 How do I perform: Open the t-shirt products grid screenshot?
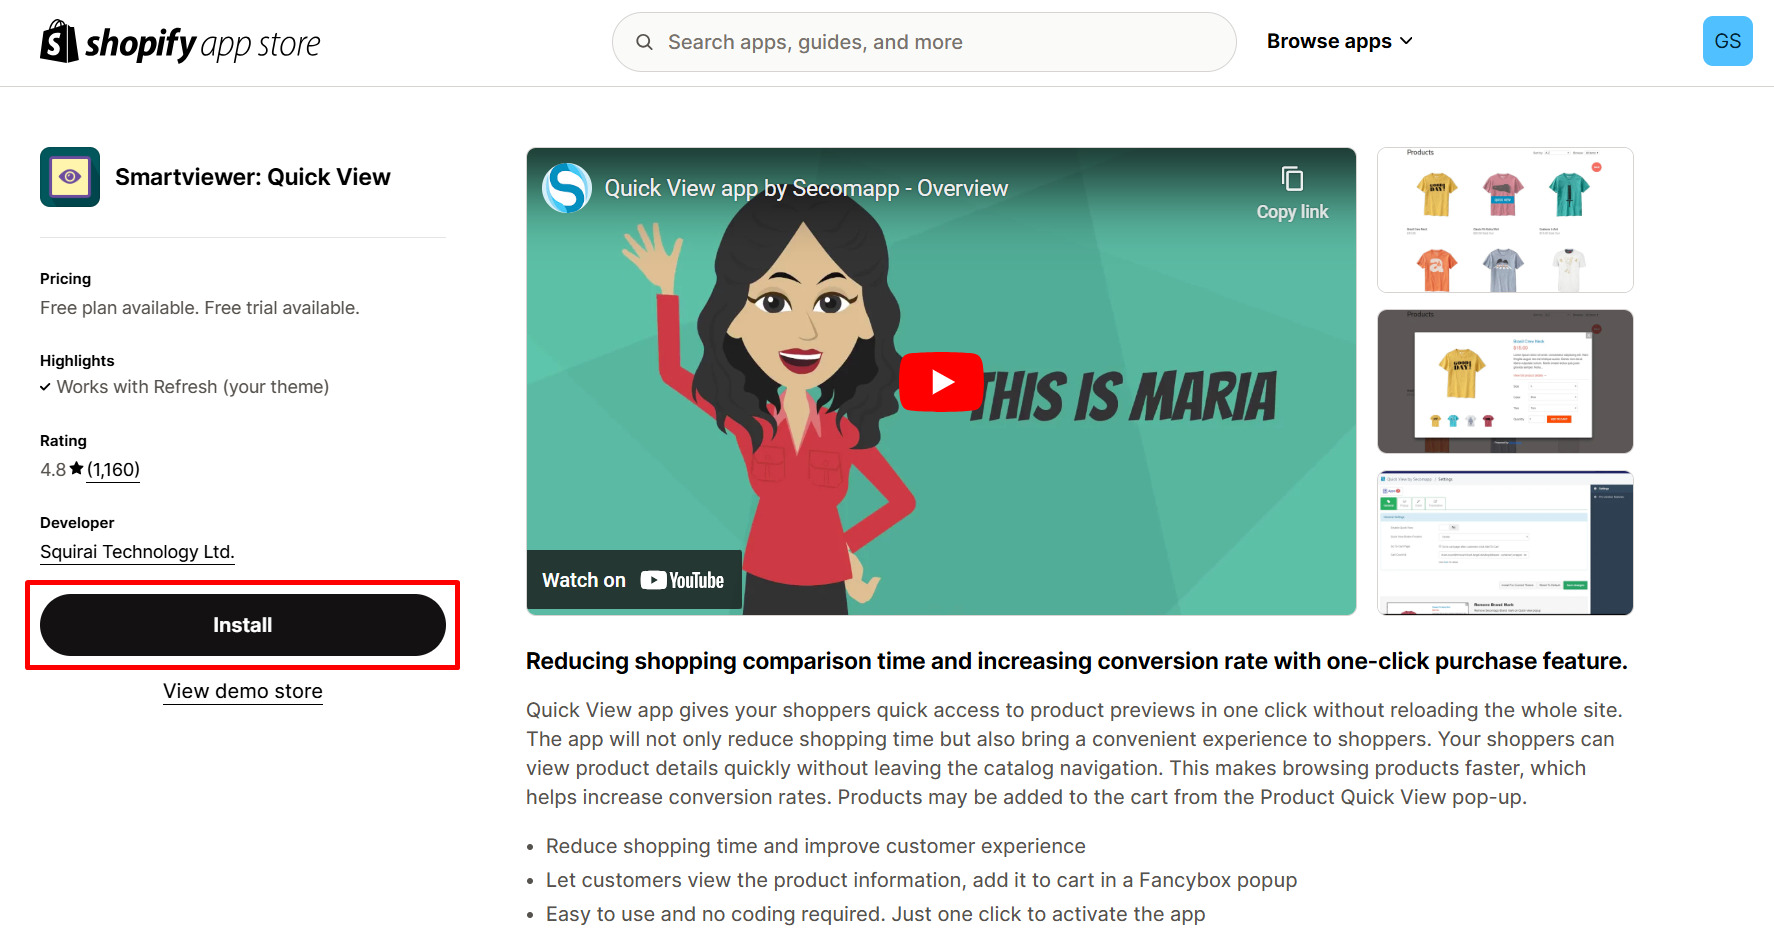[1505, 220]
